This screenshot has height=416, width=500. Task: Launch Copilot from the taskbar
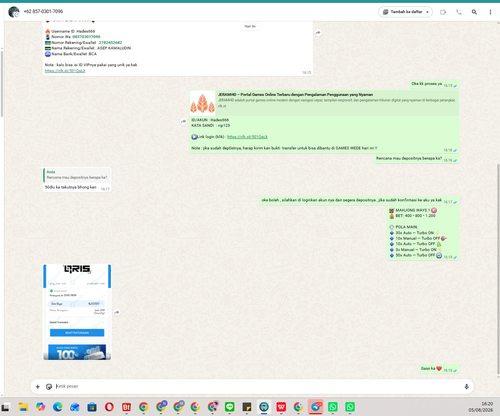41,407
